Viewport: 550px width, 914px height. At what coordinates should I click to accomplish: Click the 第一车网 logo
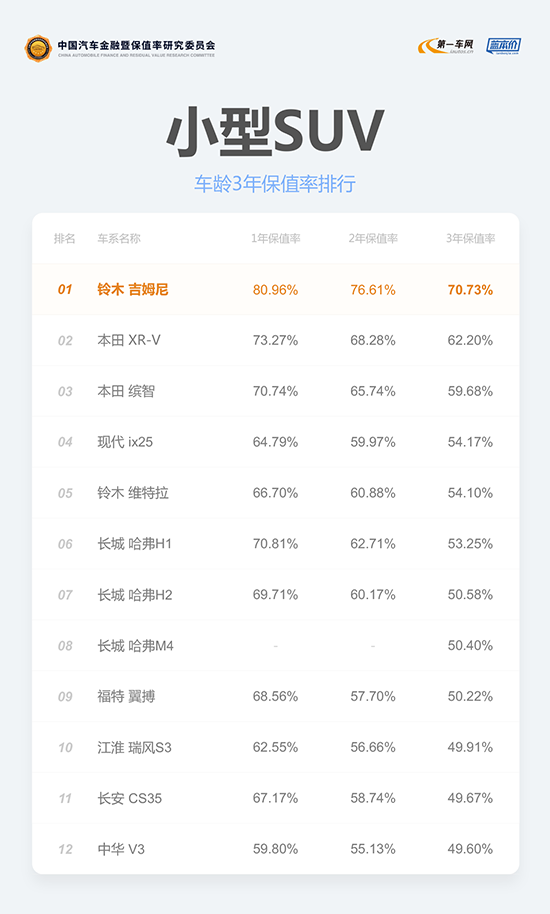tap(446, 47)
